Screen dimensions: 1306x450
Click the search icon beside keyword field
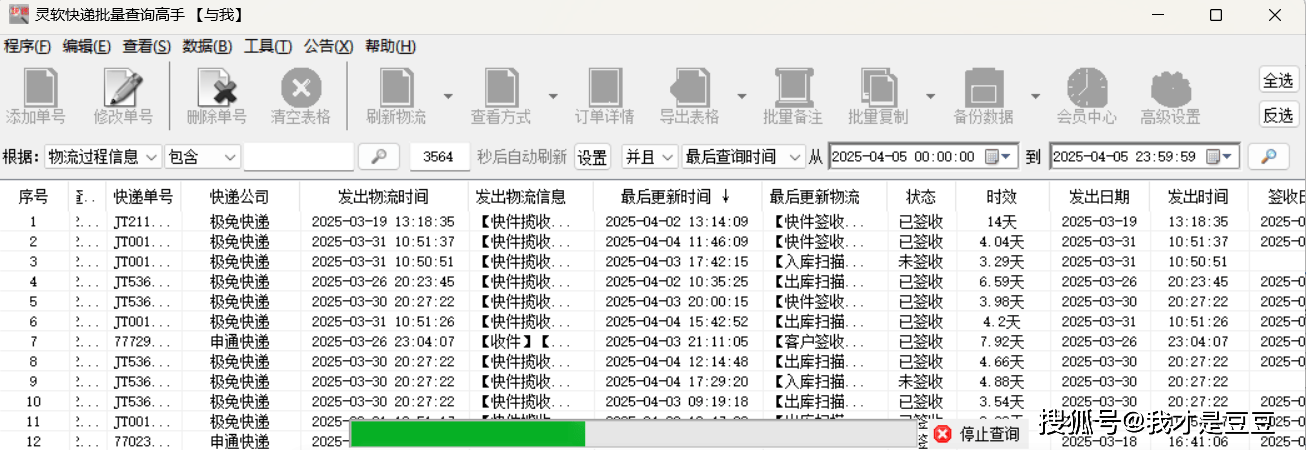(379, 157)
